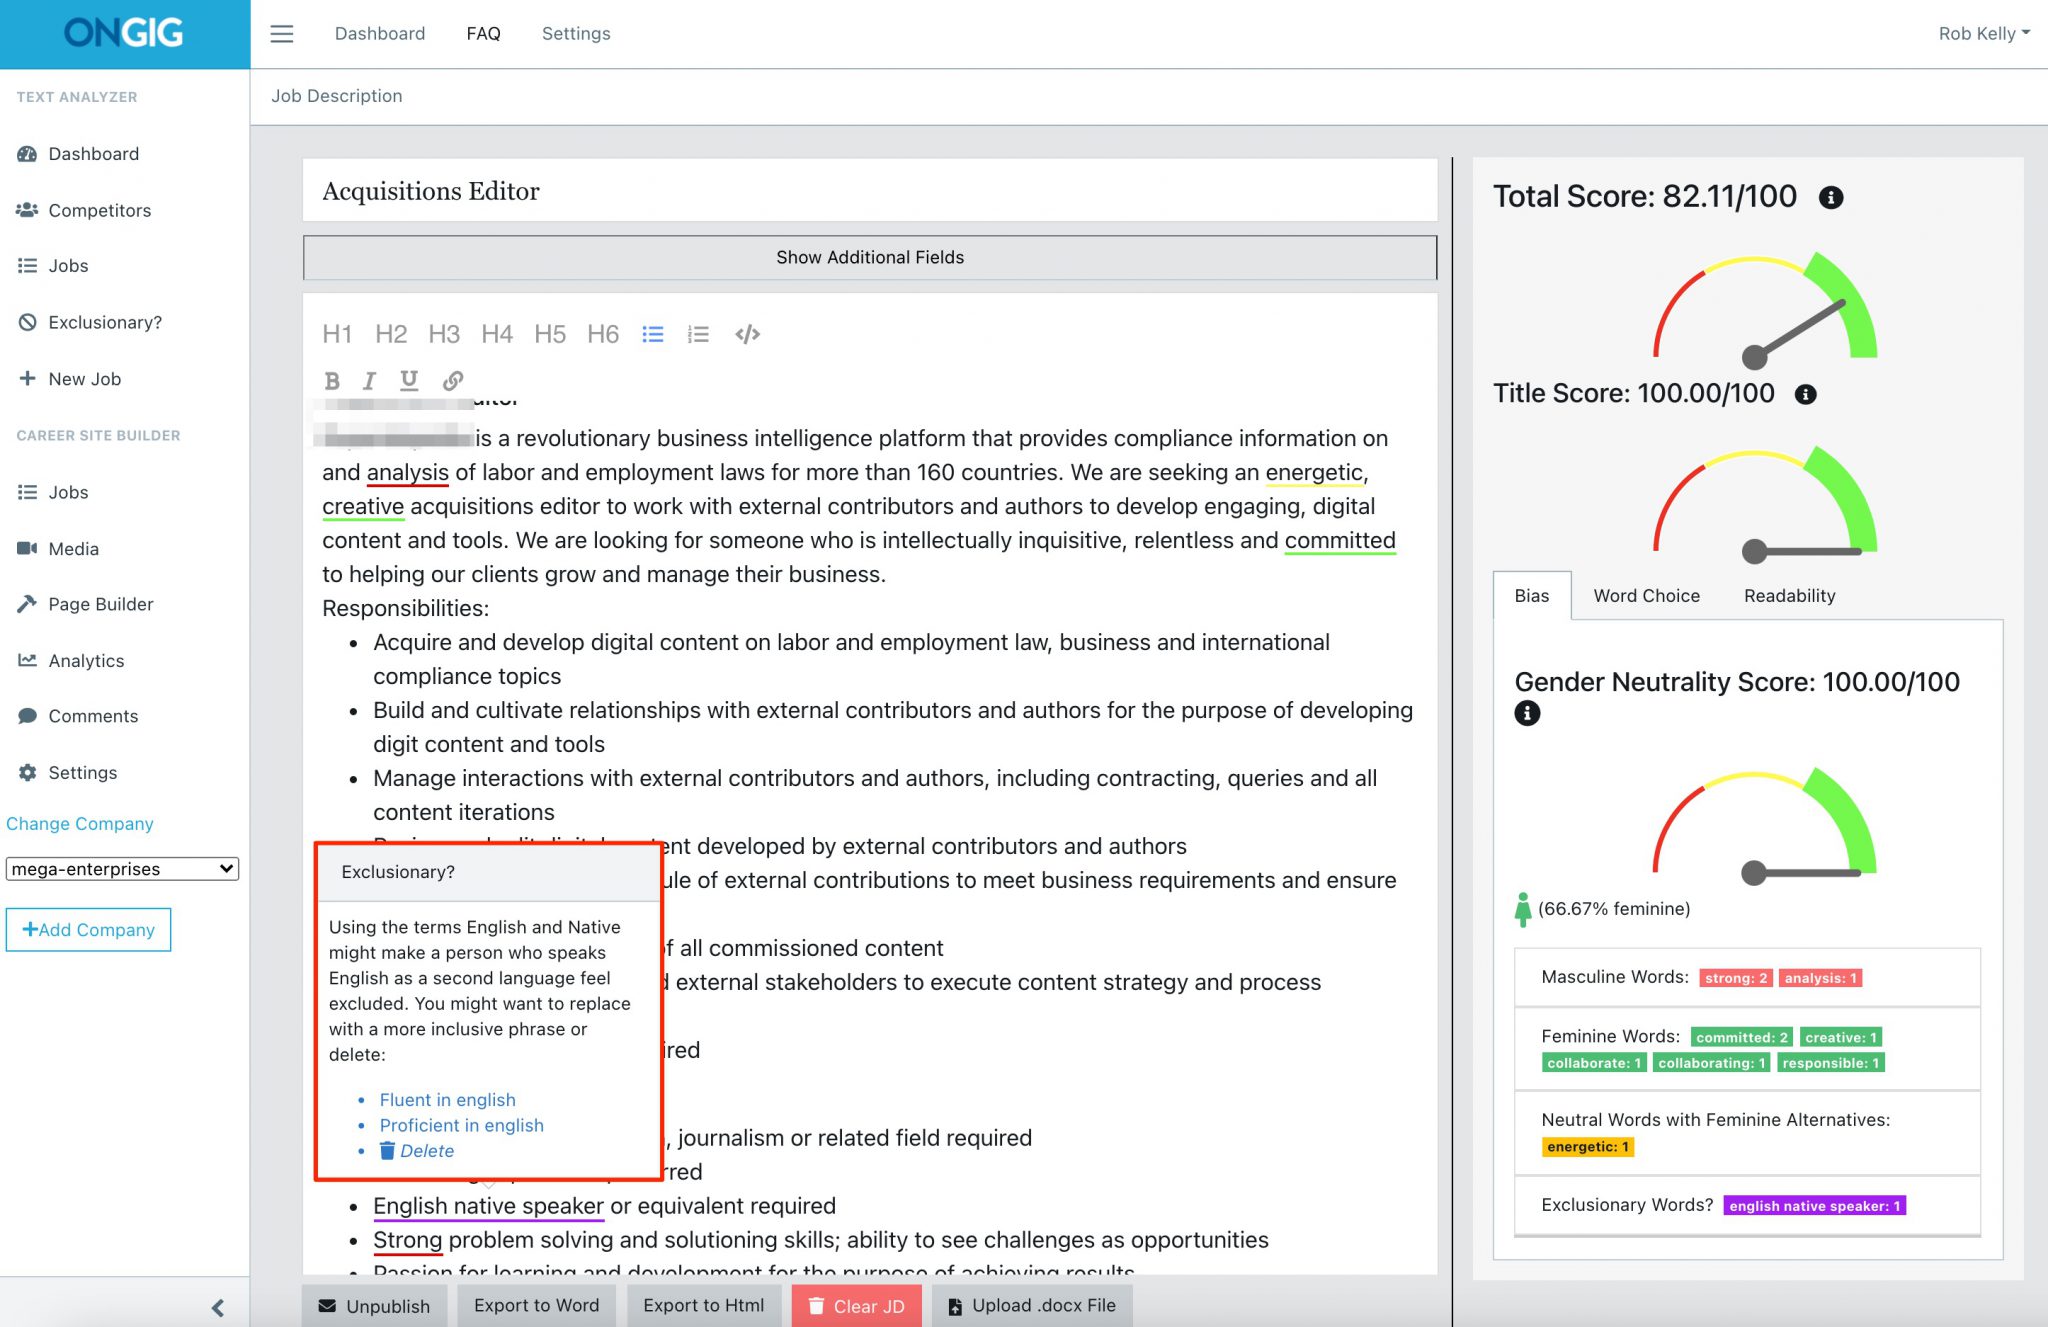Expand Show Additional Fields section

tap(869, 257)
